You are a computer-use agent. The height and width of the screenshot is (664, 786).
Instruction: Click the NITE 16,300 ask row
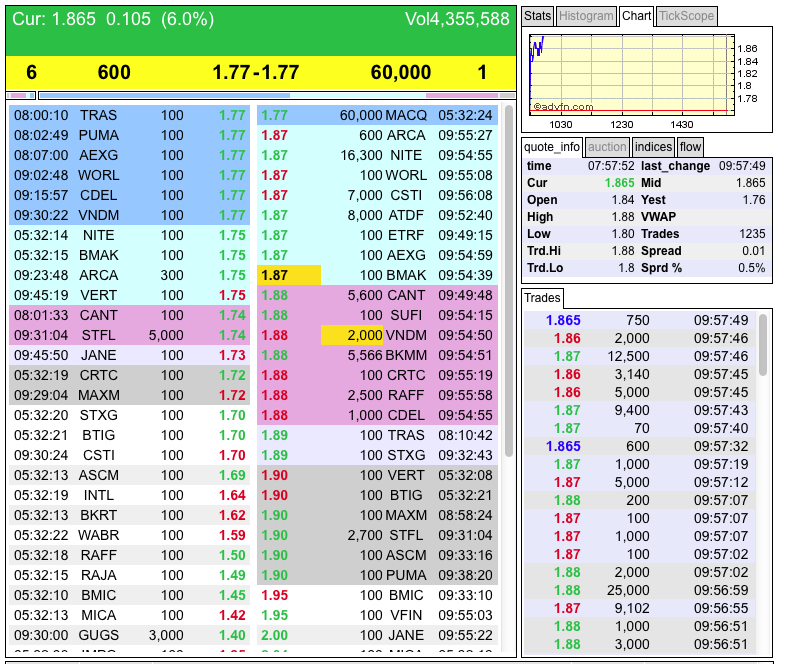(377, 155)
